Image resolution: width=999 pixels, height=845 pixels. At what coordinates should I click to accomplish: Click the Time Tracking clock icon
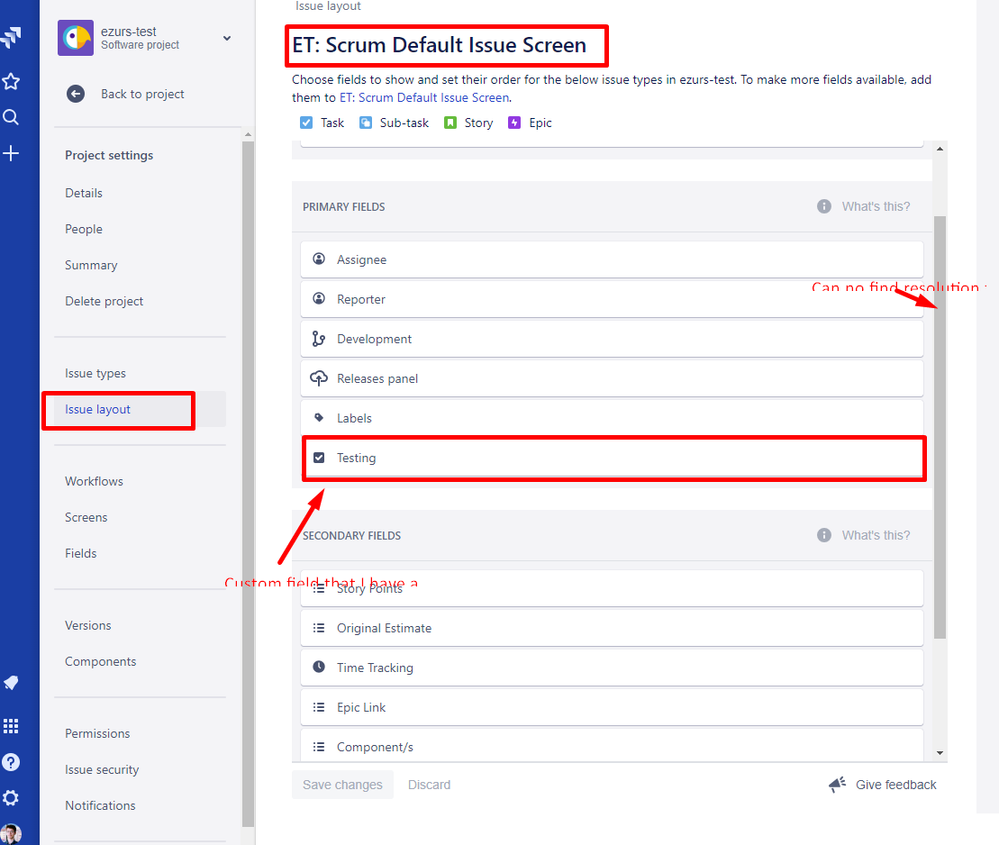pos(319,667)
